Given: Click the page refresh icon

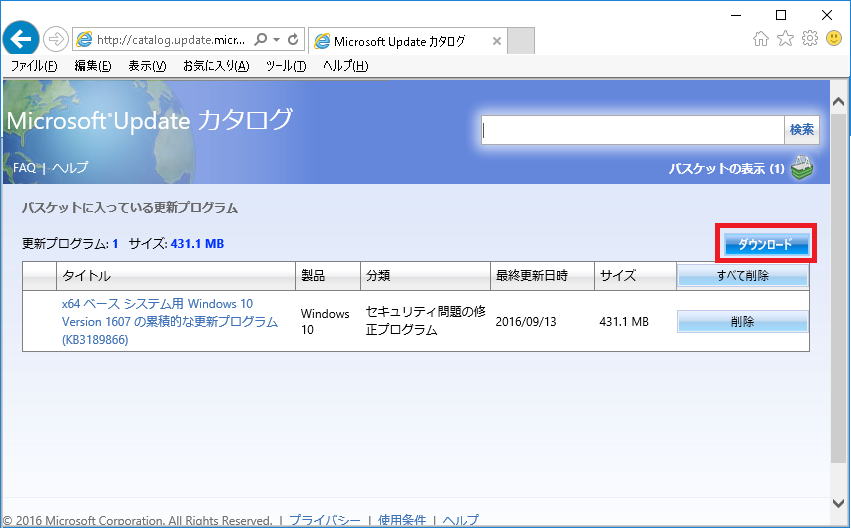Looking at the screenshot, I should tap(293, 41).
